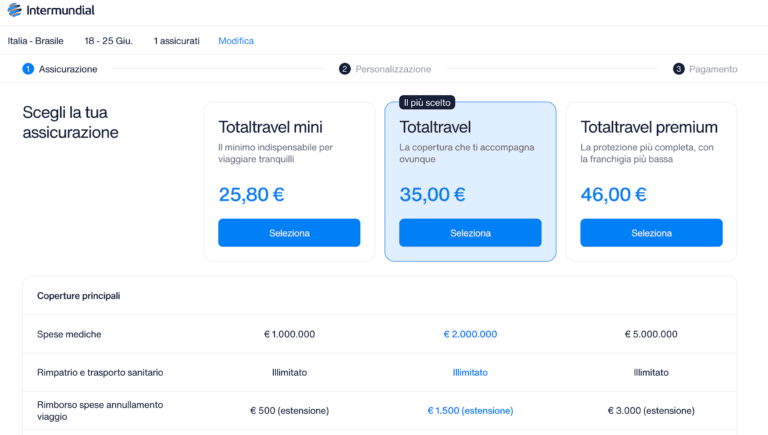Screen dimensions: 768x435
Task: Click 'Il minimo indispensabile' description
Action: point(275,153)
